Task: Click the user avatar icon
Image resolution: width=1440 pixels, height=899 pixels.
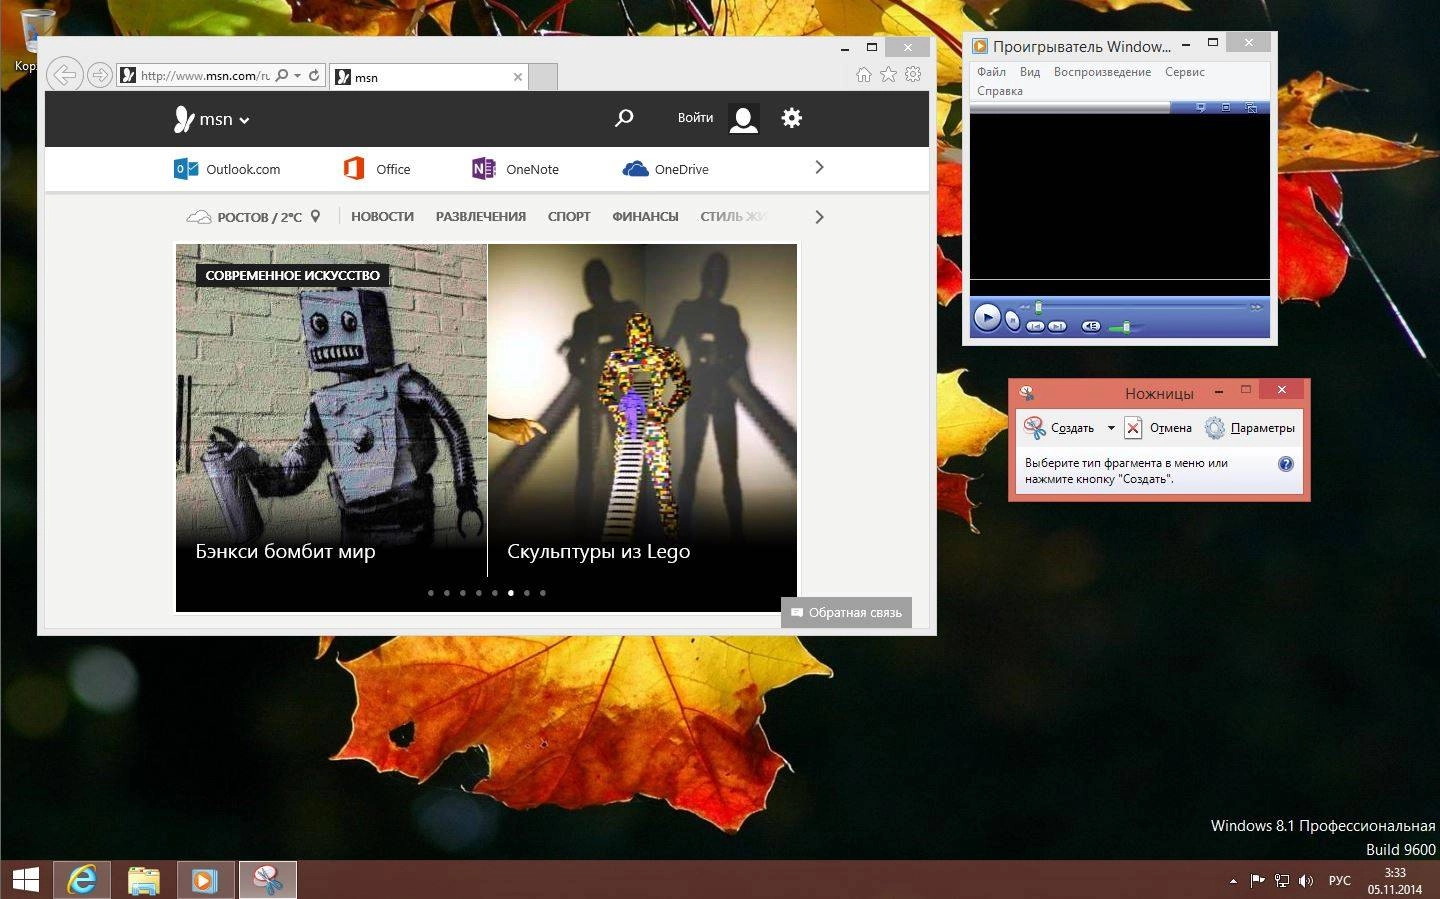Action: (x=743, y=119)
